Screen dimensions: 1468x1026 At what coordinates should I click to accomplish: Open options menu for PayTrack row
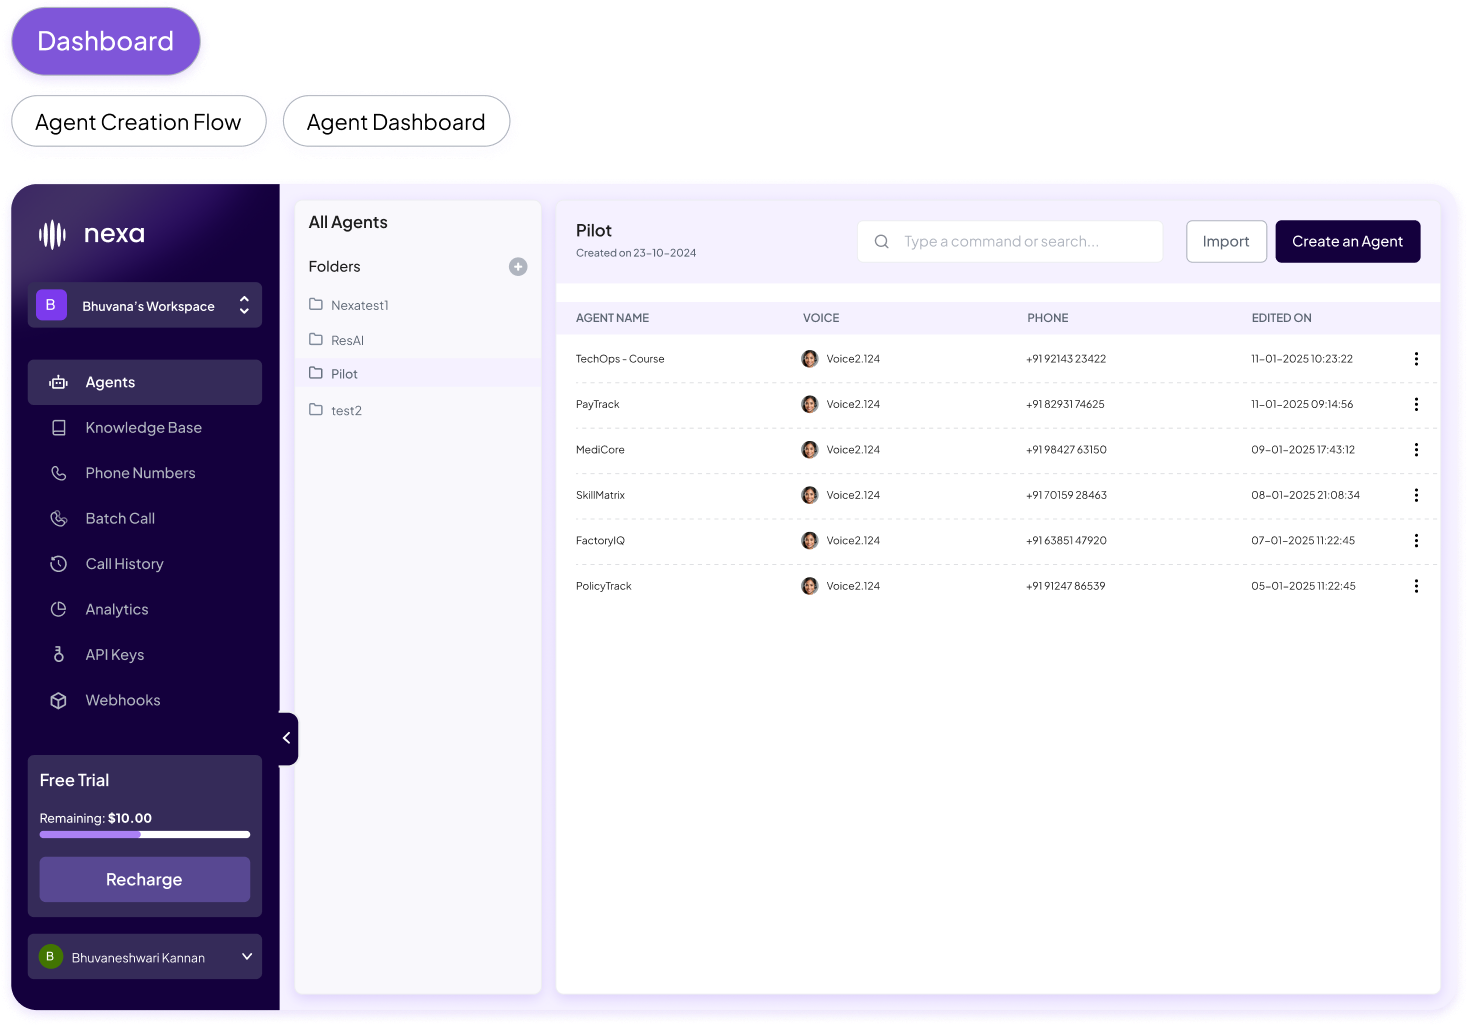coord(1416,404)
